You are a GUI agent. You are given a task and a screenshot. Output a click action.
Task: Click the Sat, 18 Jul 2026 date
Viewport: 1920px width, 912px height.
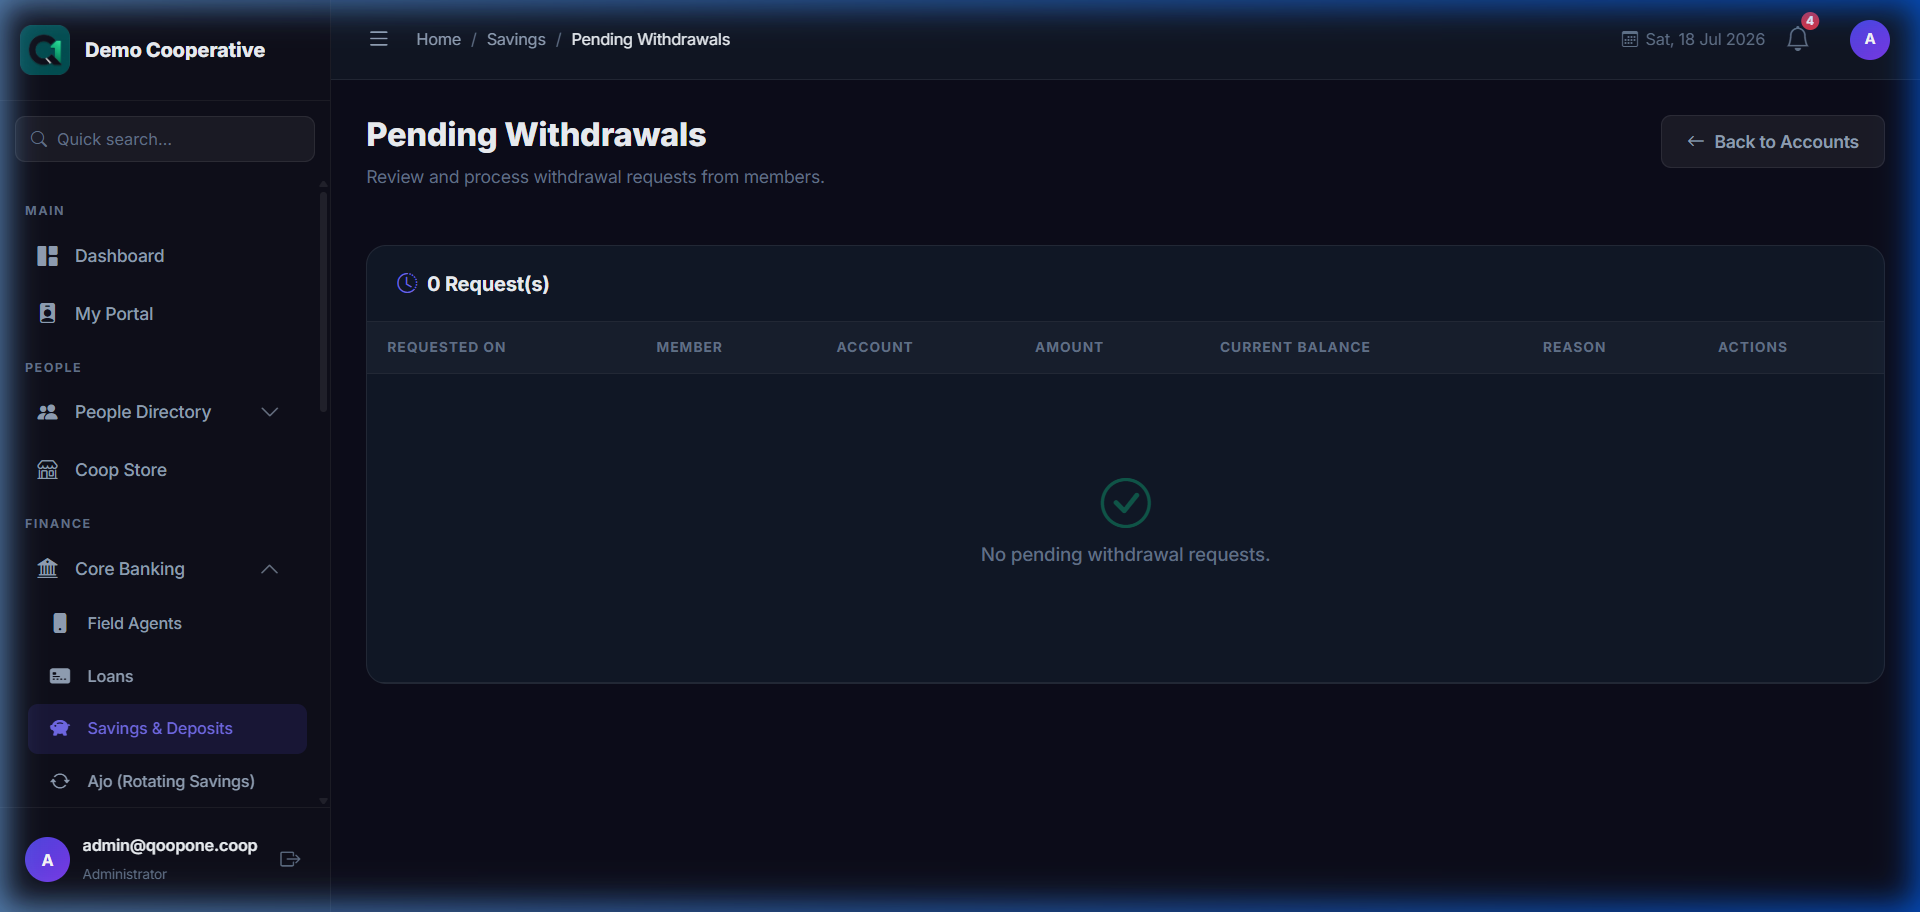(x=1705, y=39)
